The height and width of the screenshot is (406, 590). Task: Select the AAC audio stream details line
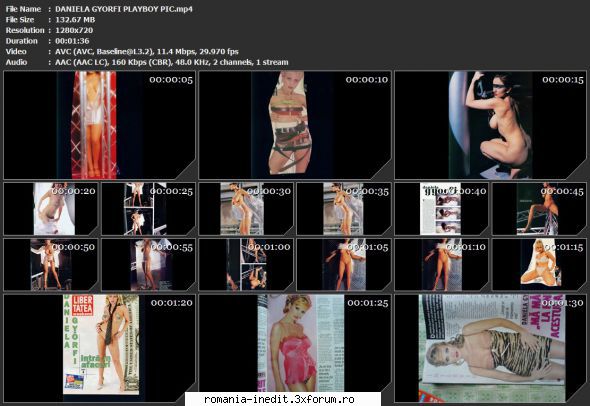(172, 62)
